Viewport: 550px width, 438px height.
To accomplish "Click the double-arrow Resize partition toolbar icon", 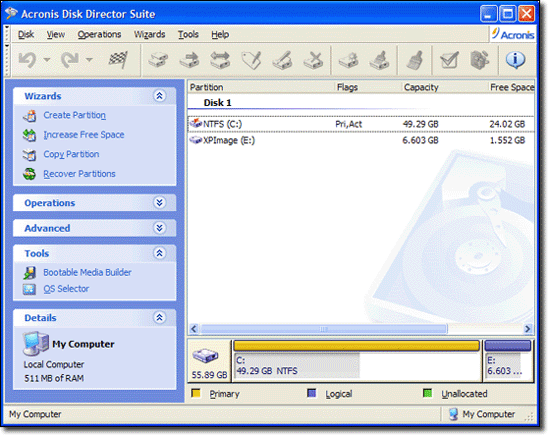I will coord(220,60).
